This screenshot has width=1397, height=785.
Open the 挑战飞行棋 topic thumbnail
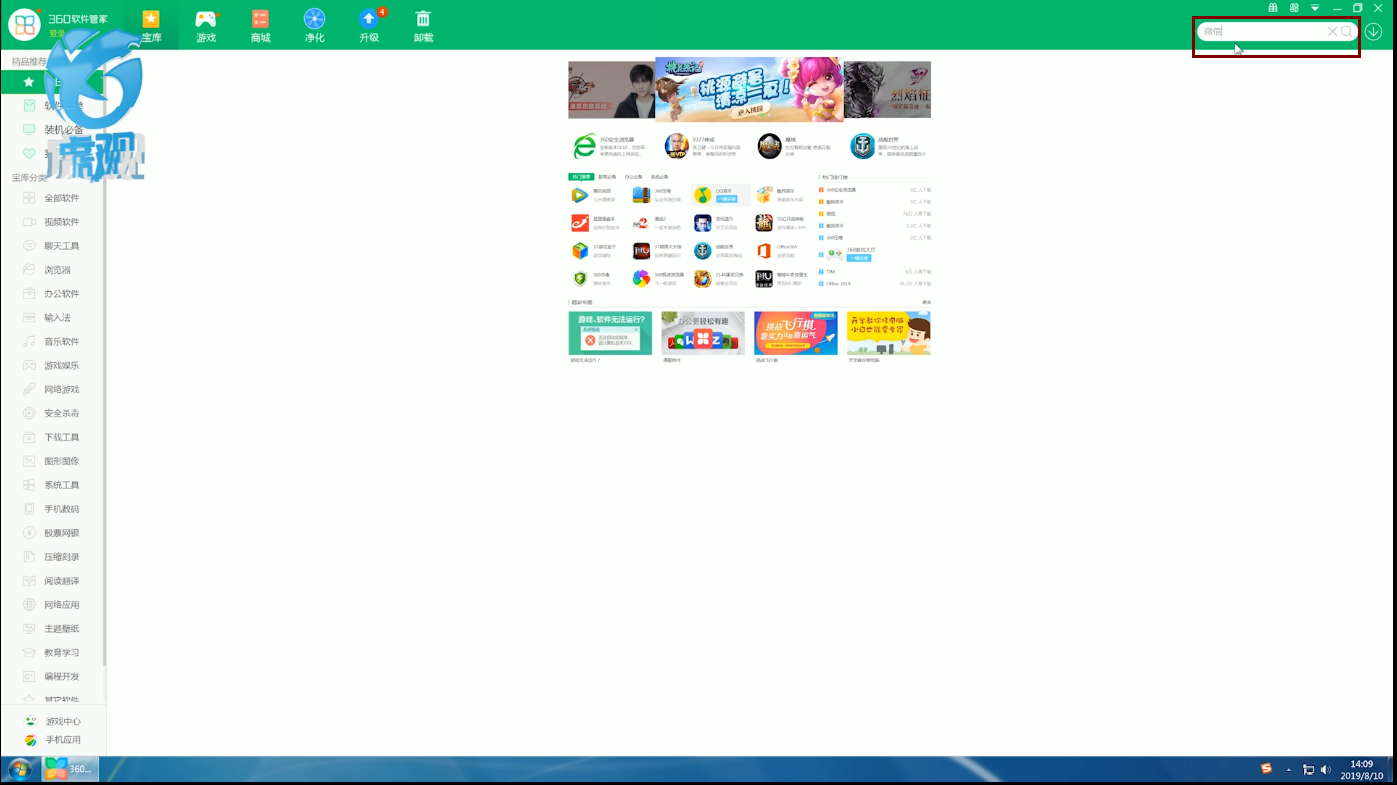(796, 333)
